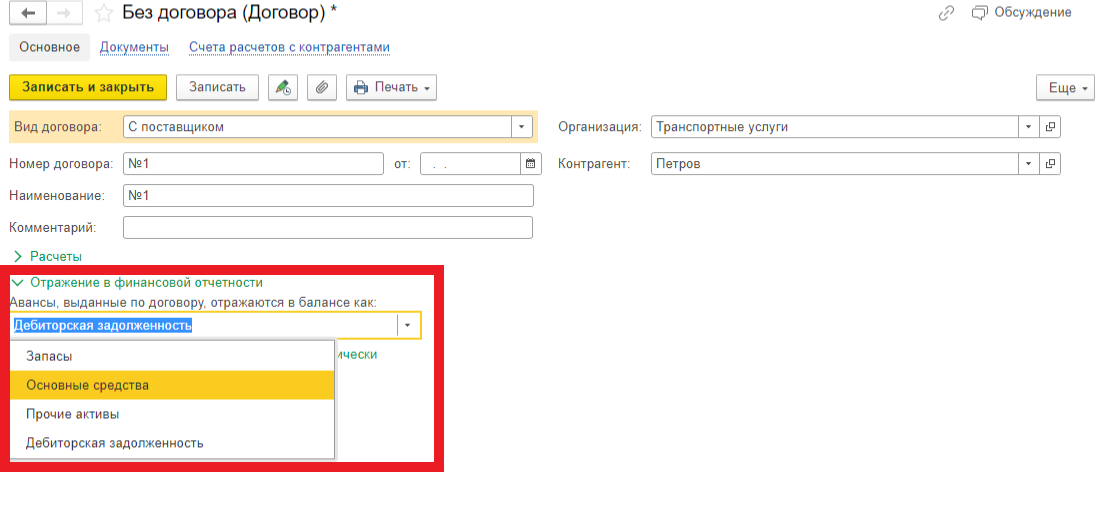Viewport: 1099px width, 513px height.
Task: Open attached files via paperclip icon
Action: click(x=321, y=87)
